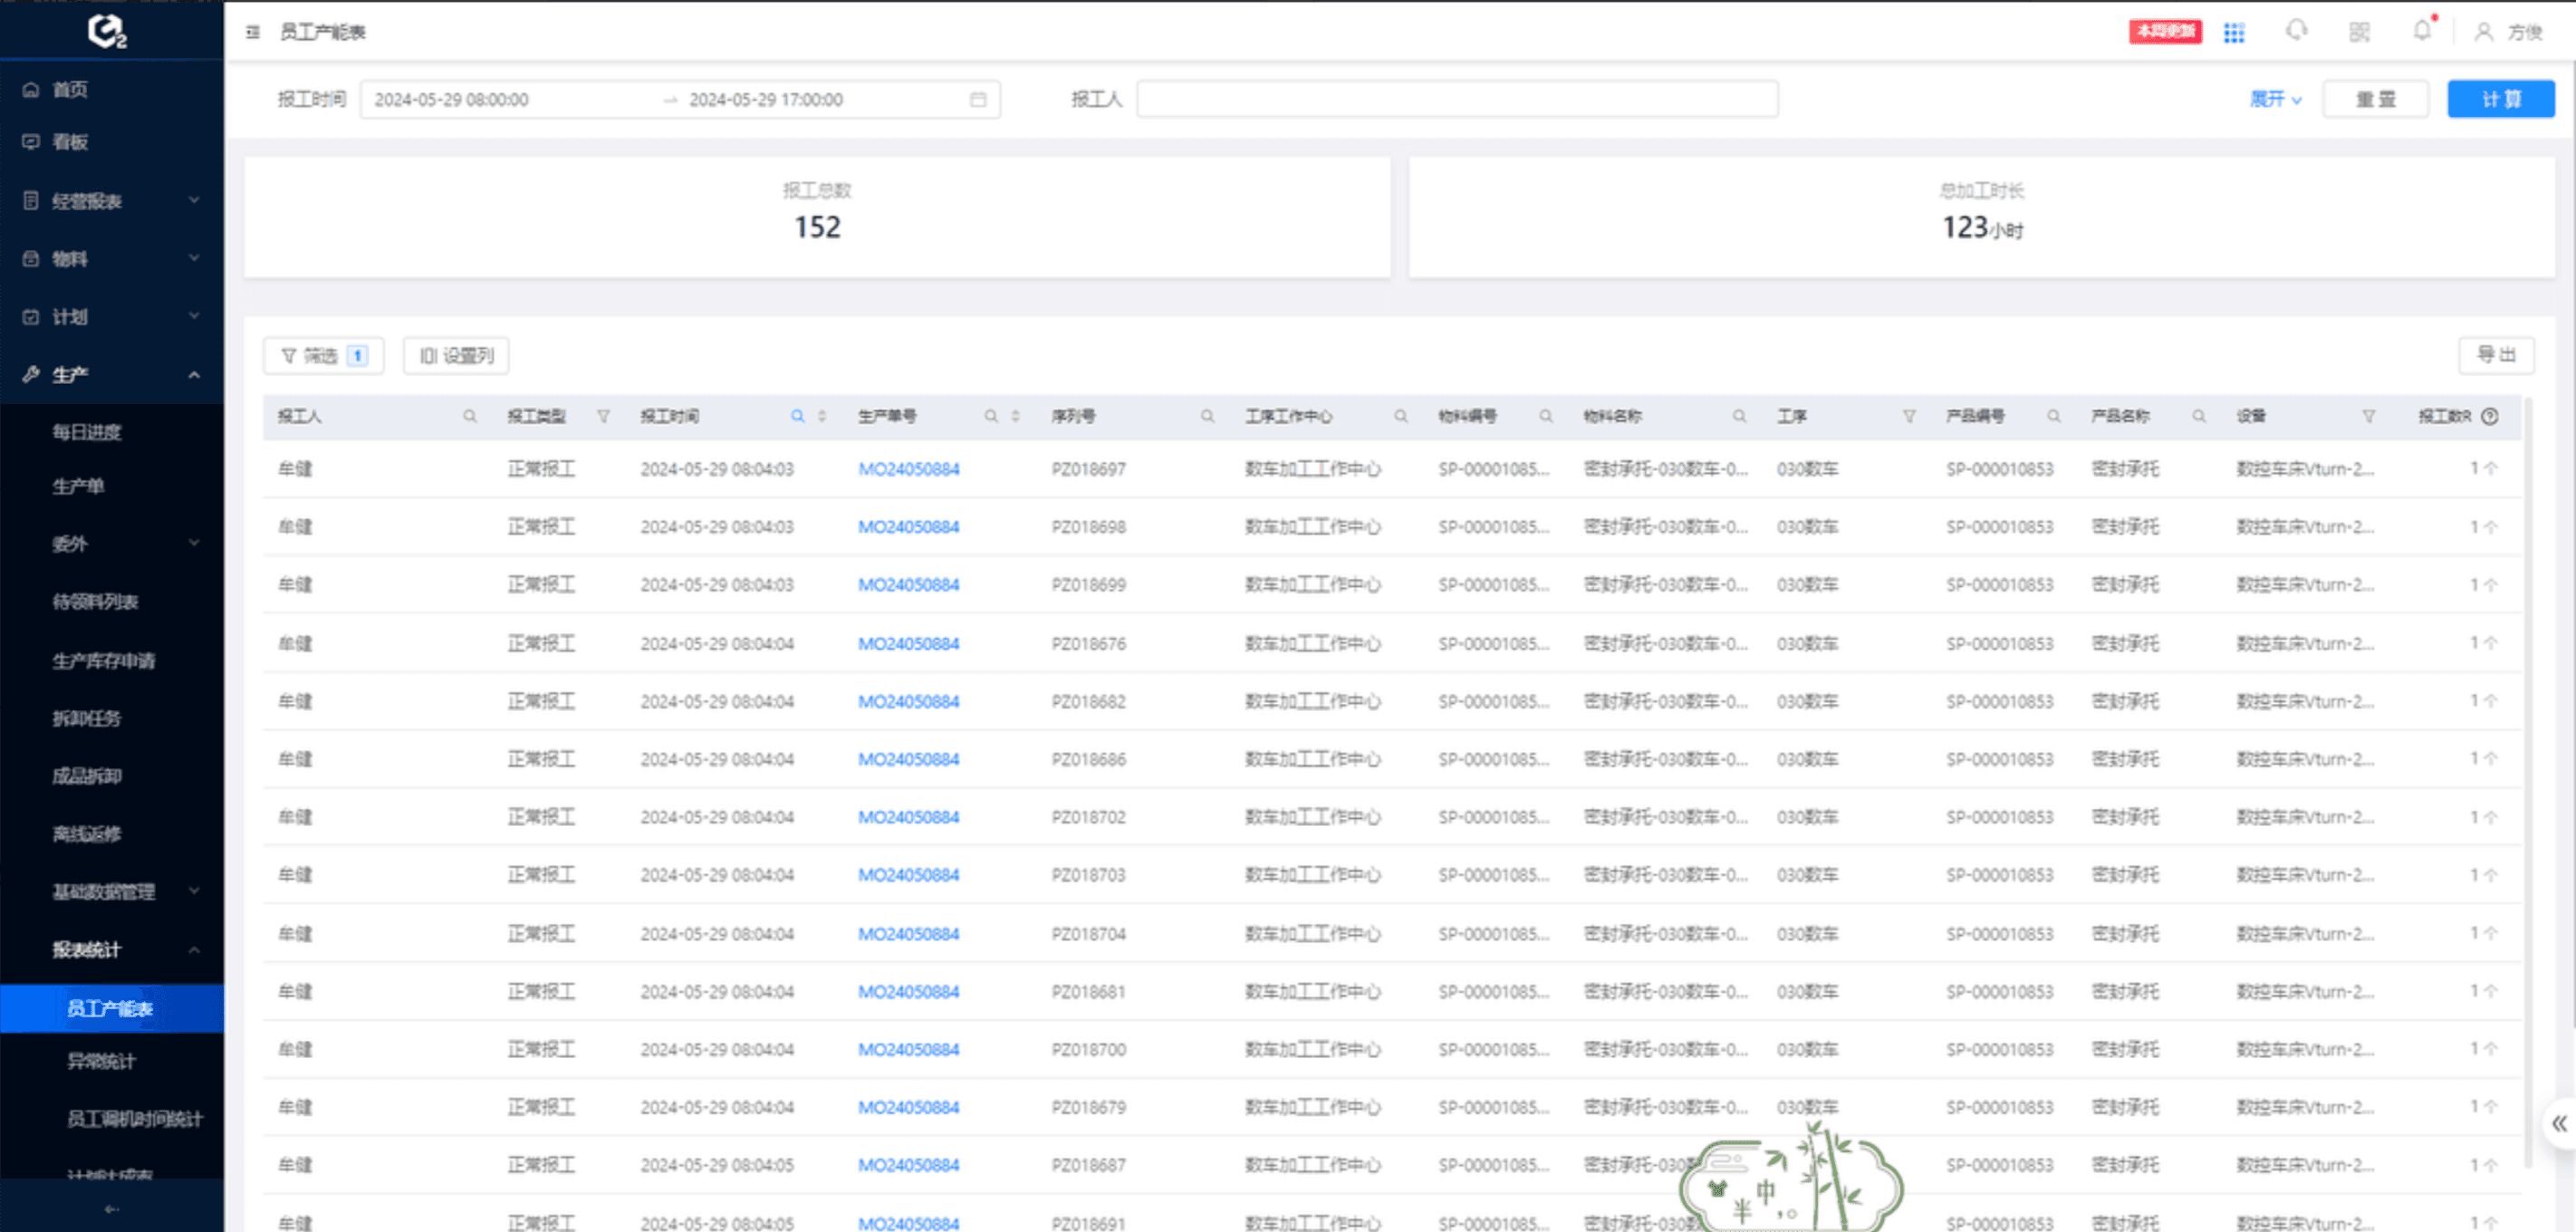
Task: Search the 产品编号 column
Action: tap(2054, 416)
